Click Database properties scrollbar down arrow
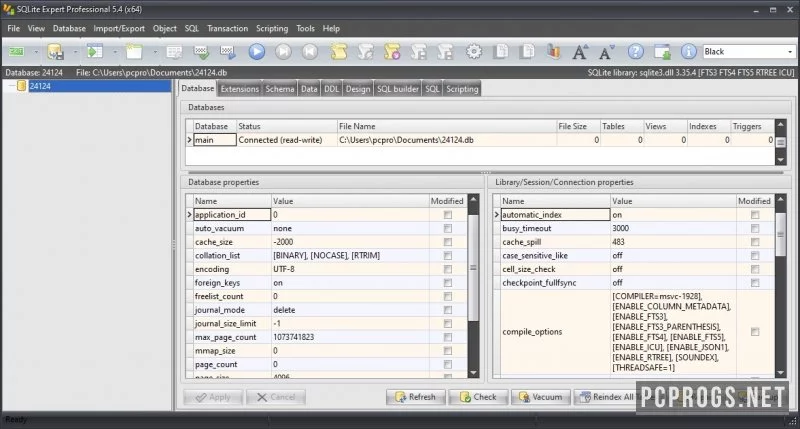This screenshot has height=429, width=800. tap(473, 373)
